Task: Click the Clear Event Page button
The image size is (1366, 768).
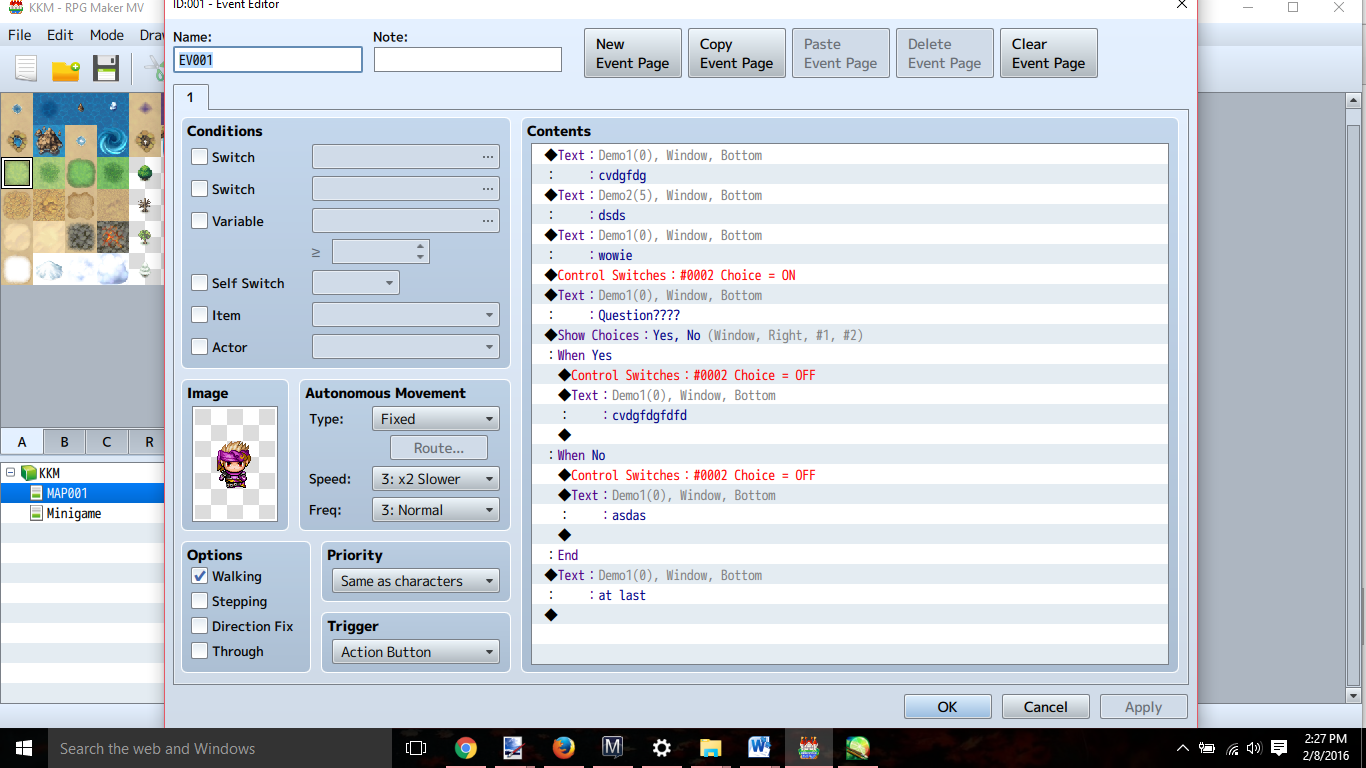Action: tap(1048, 53)
